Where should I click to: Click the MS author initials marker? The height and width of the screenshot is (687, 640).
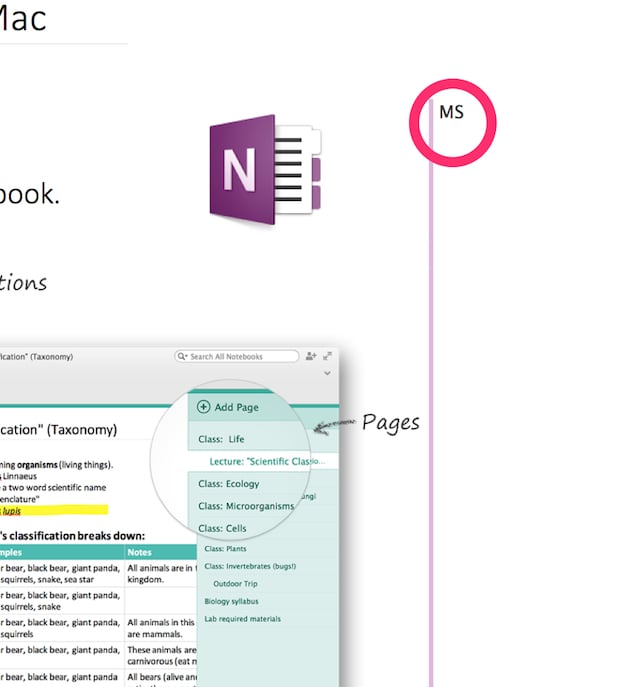(x=452, y=112)
